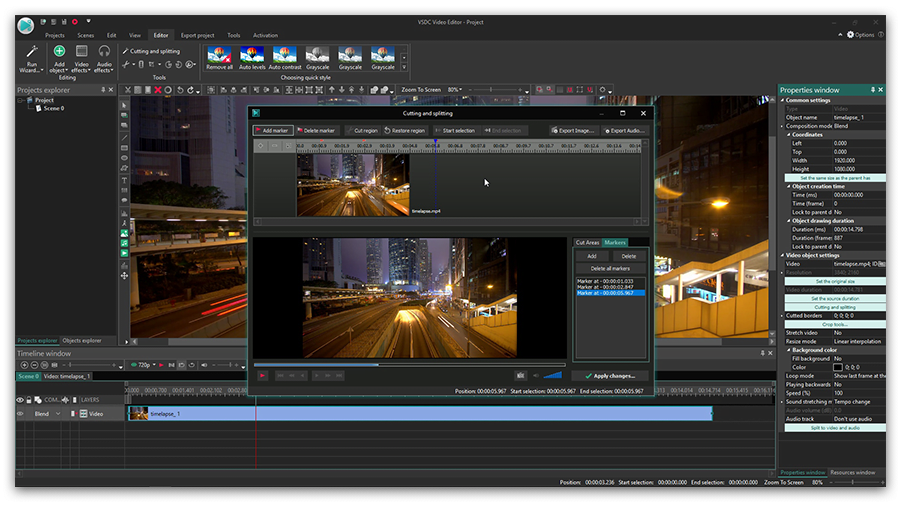Viewport: 900px width, 510px height.
Task: Click Crop tools button in properties
Action: [835, 324]
